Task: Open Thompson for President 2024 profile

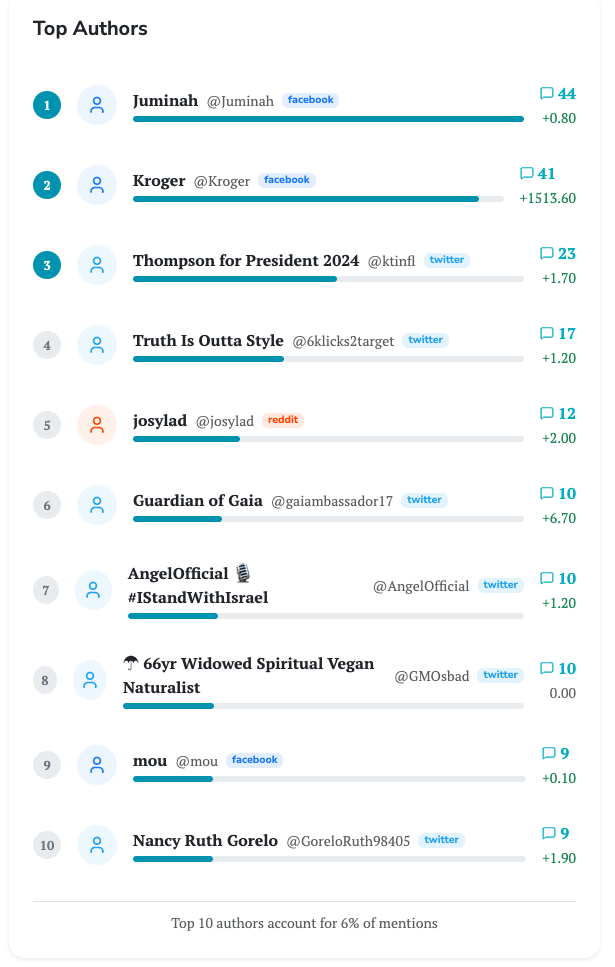Action: [246, 261]
